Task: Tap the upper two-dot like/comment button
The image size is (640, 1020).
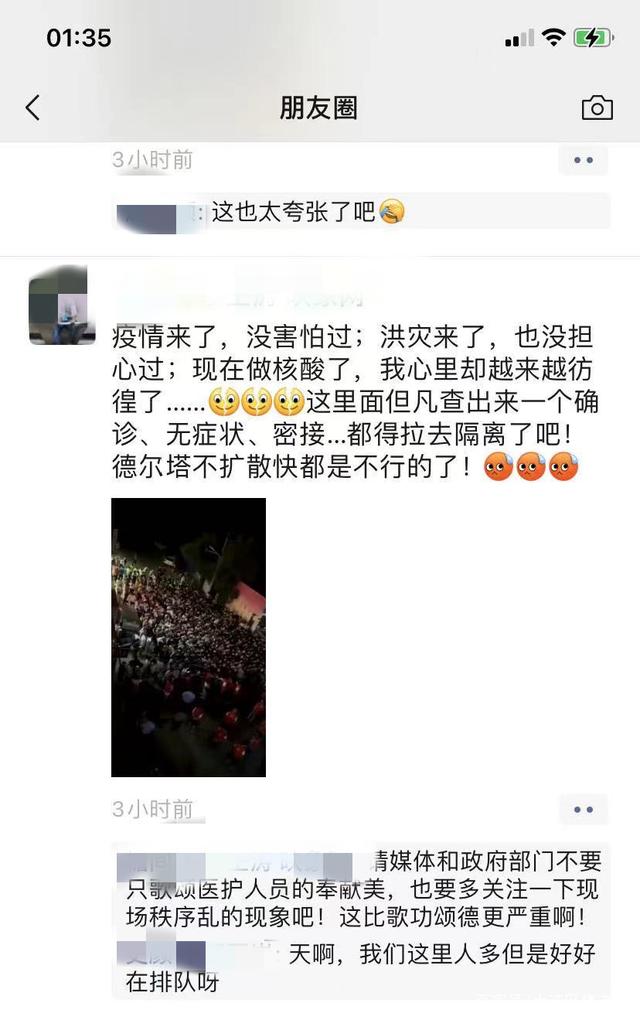Action: click(x=583, y=160)
